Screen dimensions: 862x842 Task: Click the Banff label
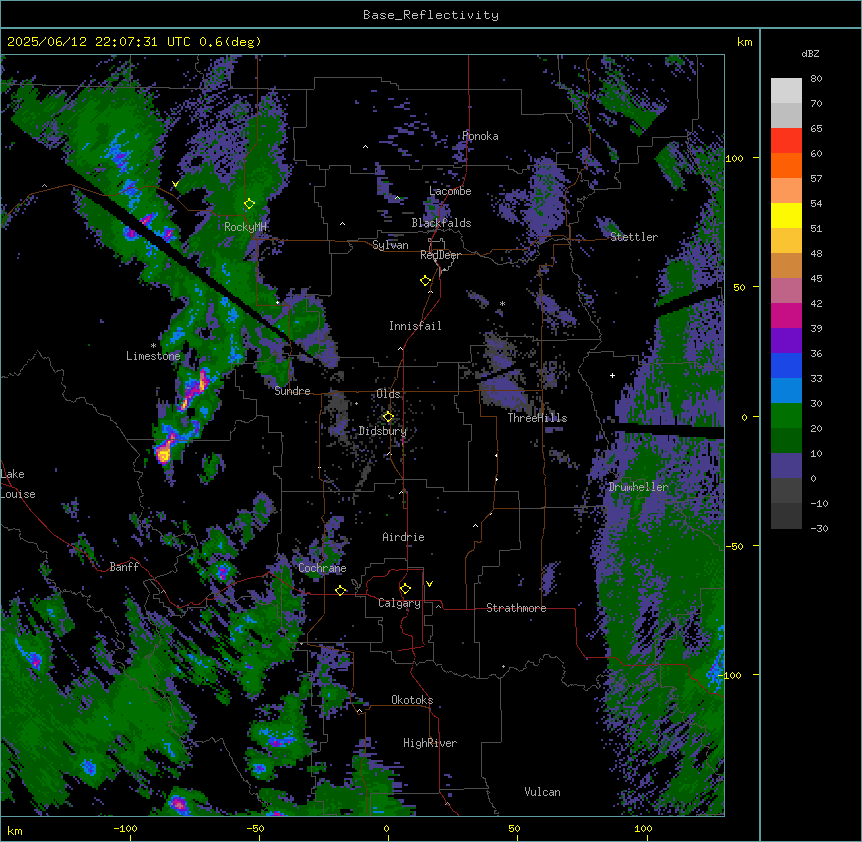(124, 567)
